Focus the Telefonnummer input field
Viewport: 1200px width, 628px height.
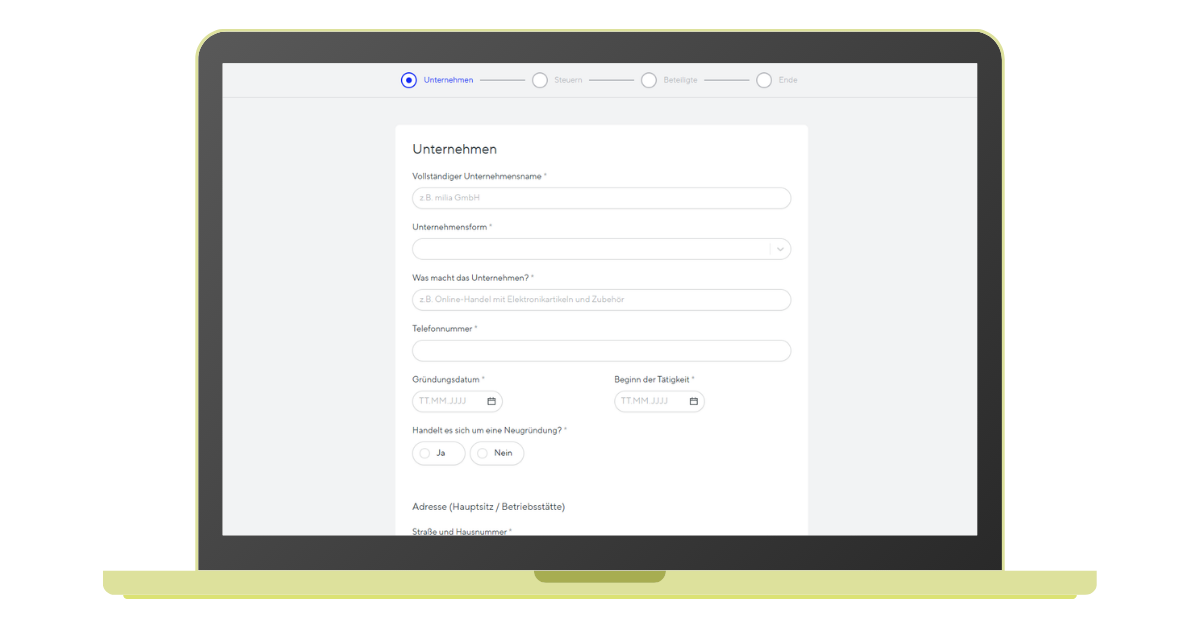coord(601,351)
